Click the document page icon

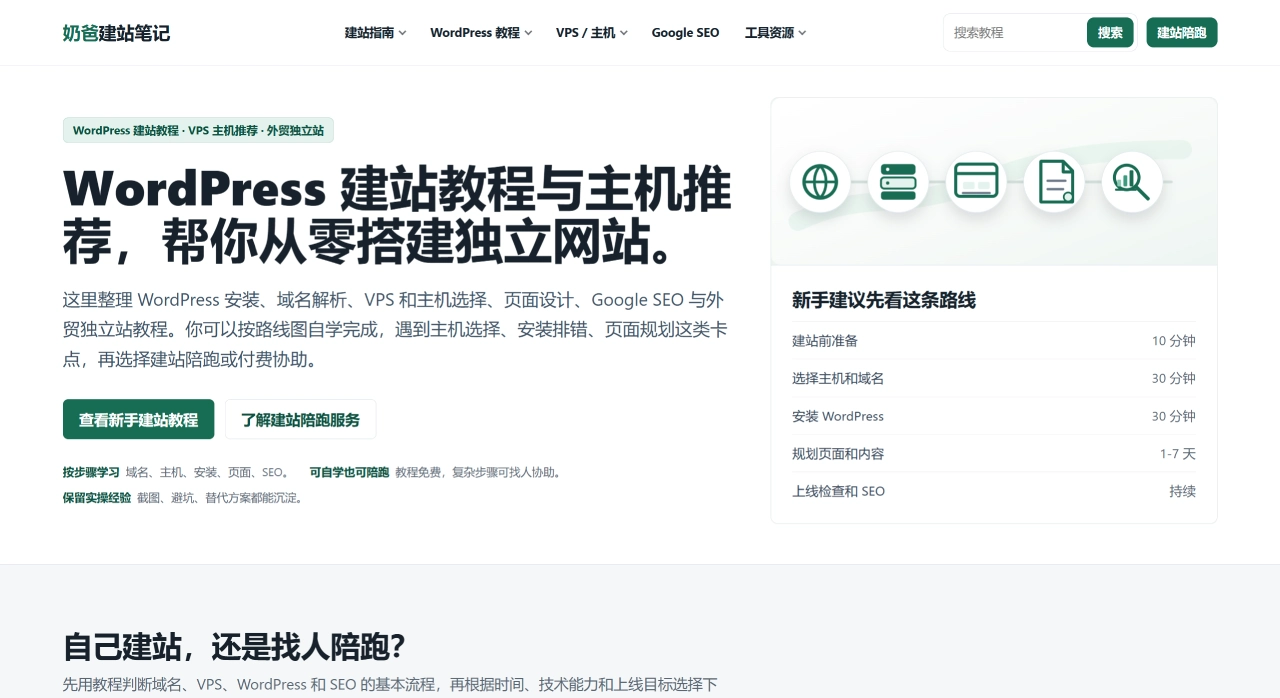(1055, 182)
